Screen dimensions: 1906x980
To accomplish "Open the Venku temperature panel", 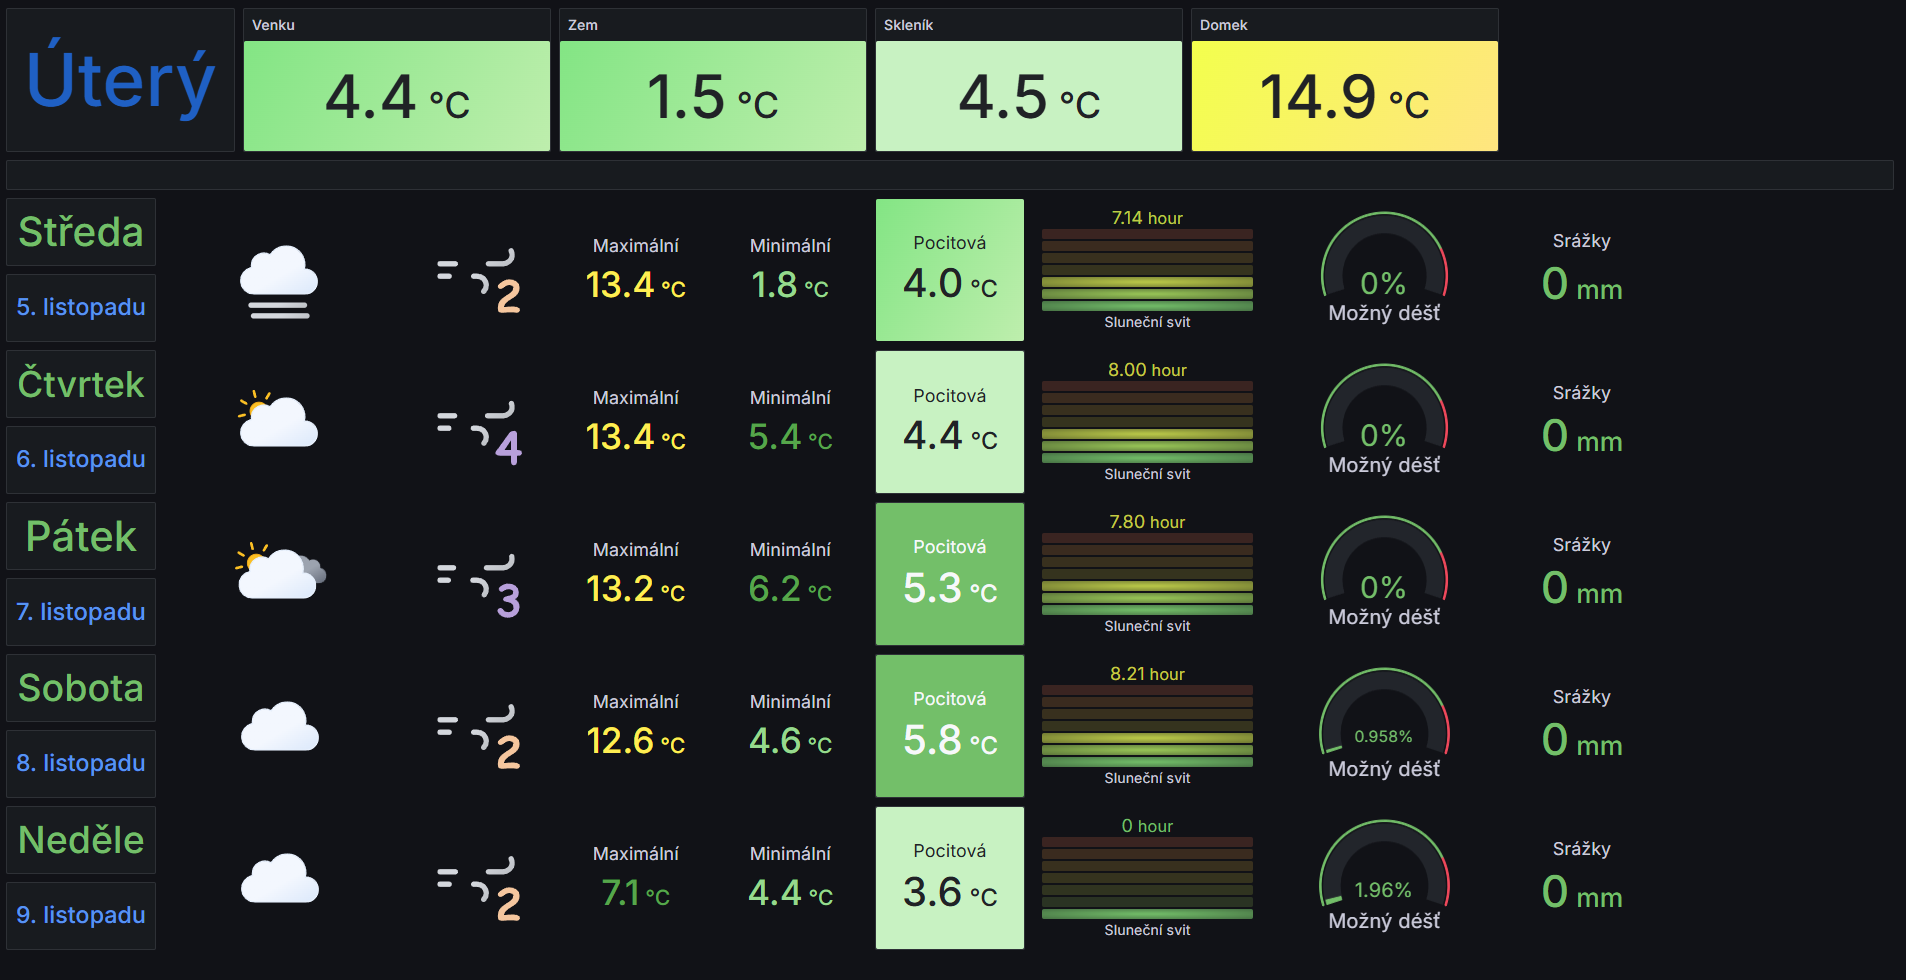I will pos(397,96).
